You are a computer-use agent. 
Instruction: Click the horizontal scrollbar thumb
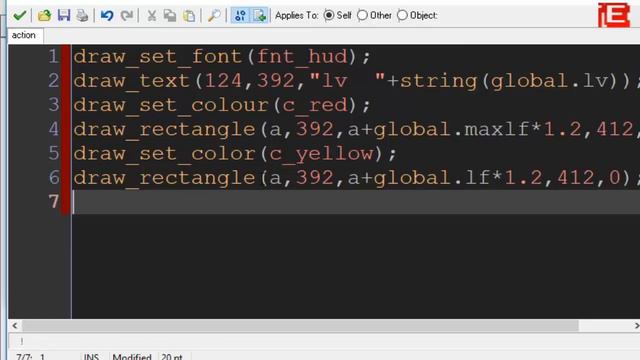tap(300, 326)
